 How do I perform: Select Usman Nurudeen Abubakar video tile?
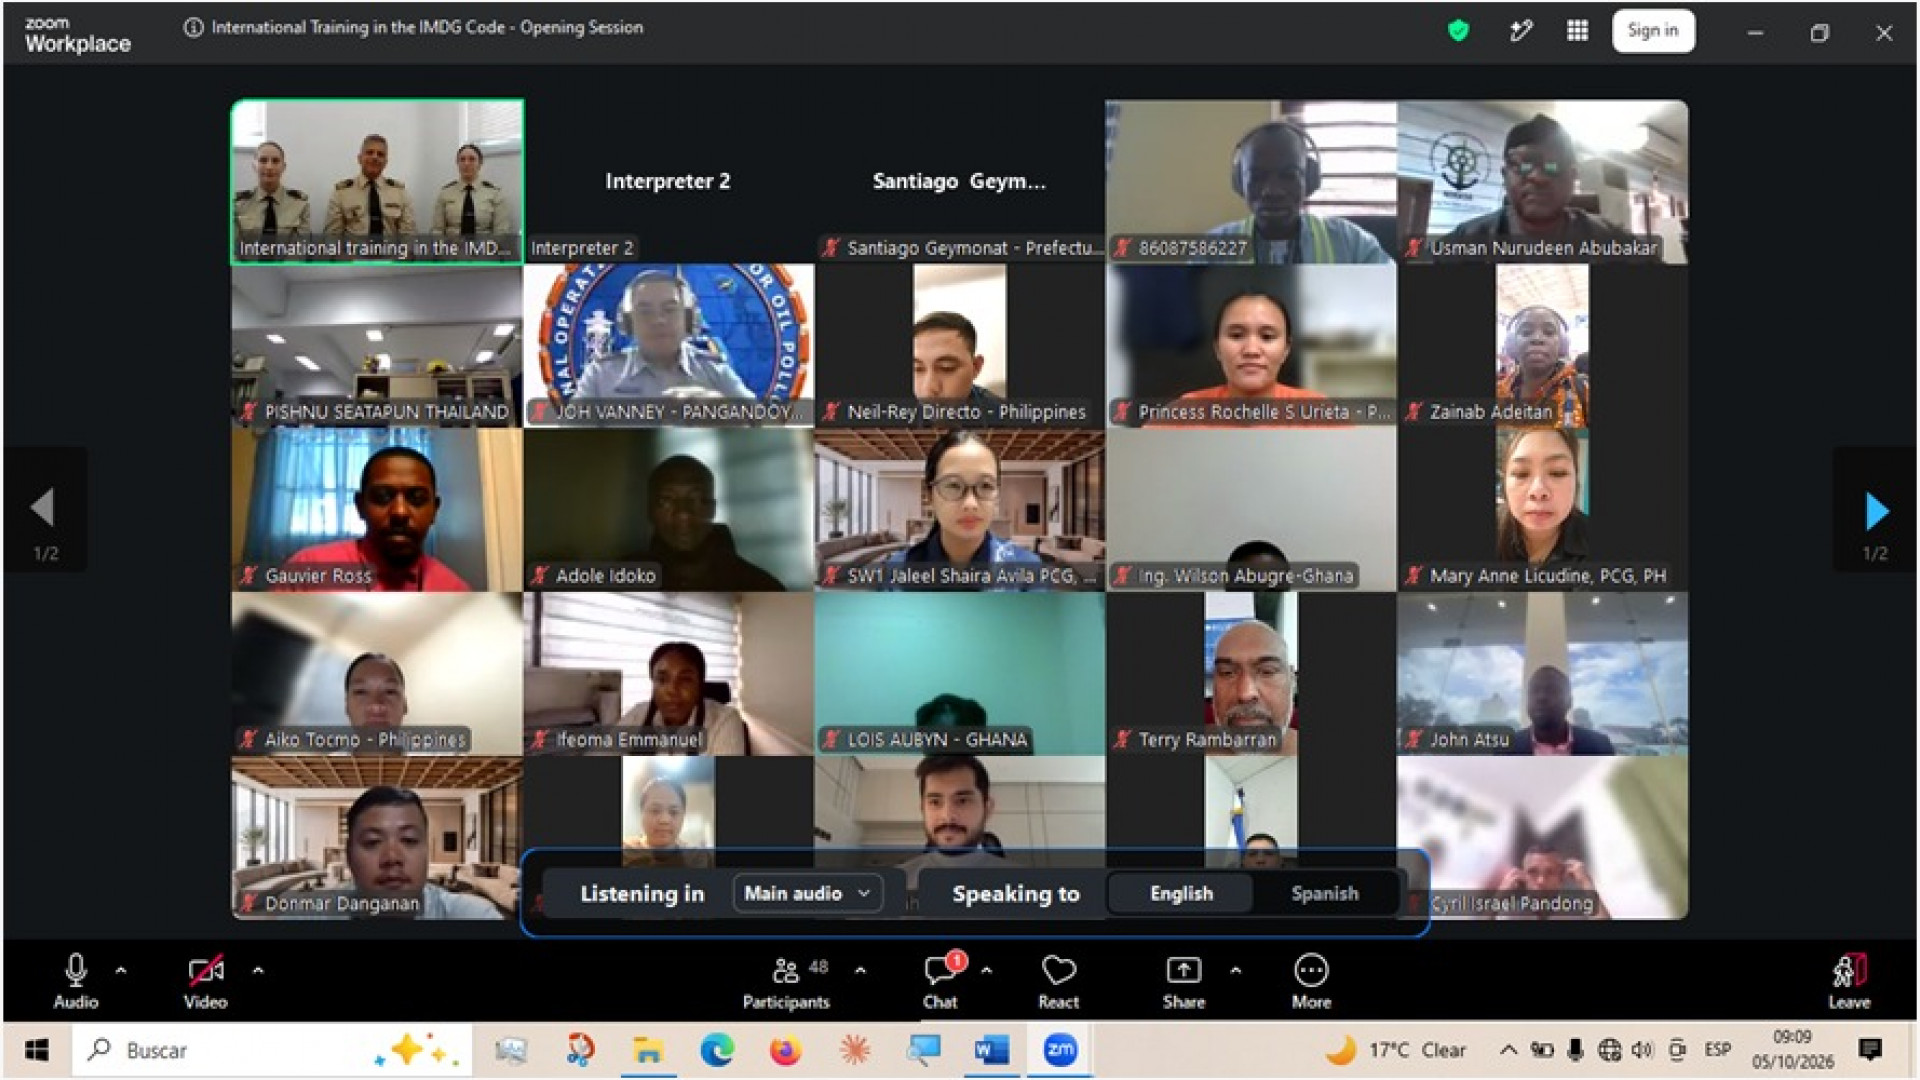point(1543,181)
